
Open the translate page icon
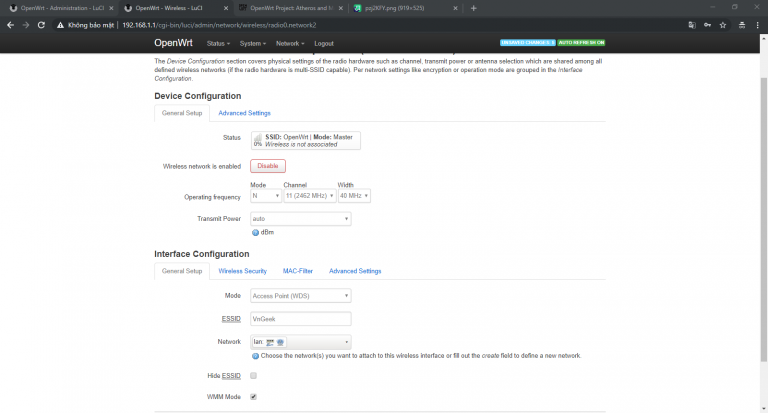(x=692, y=25)
